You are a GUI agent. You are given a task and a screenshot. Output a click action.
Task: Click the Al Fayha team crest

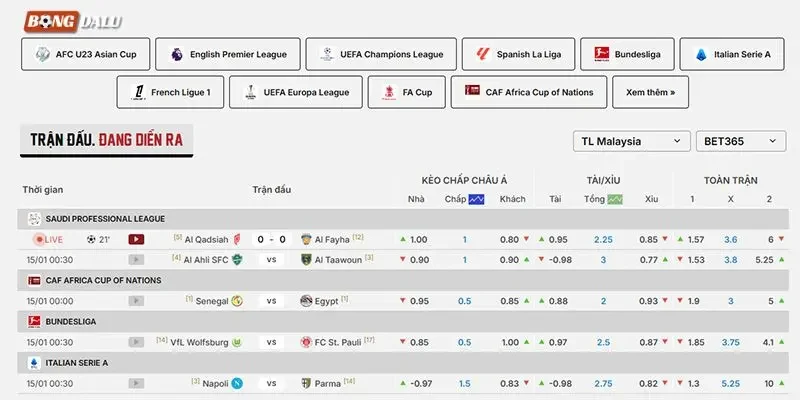pyautogui.click(x=306, y=239)
